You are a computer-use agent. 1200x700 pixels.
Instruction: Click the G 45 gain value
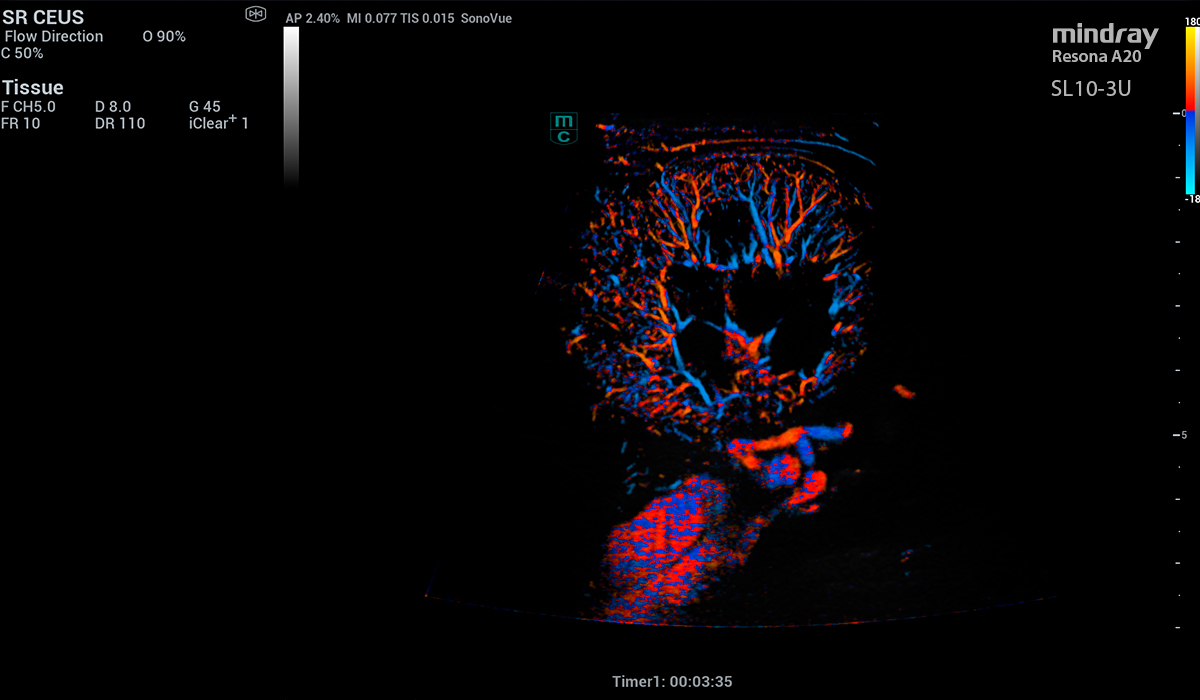[x=204, y=107]
